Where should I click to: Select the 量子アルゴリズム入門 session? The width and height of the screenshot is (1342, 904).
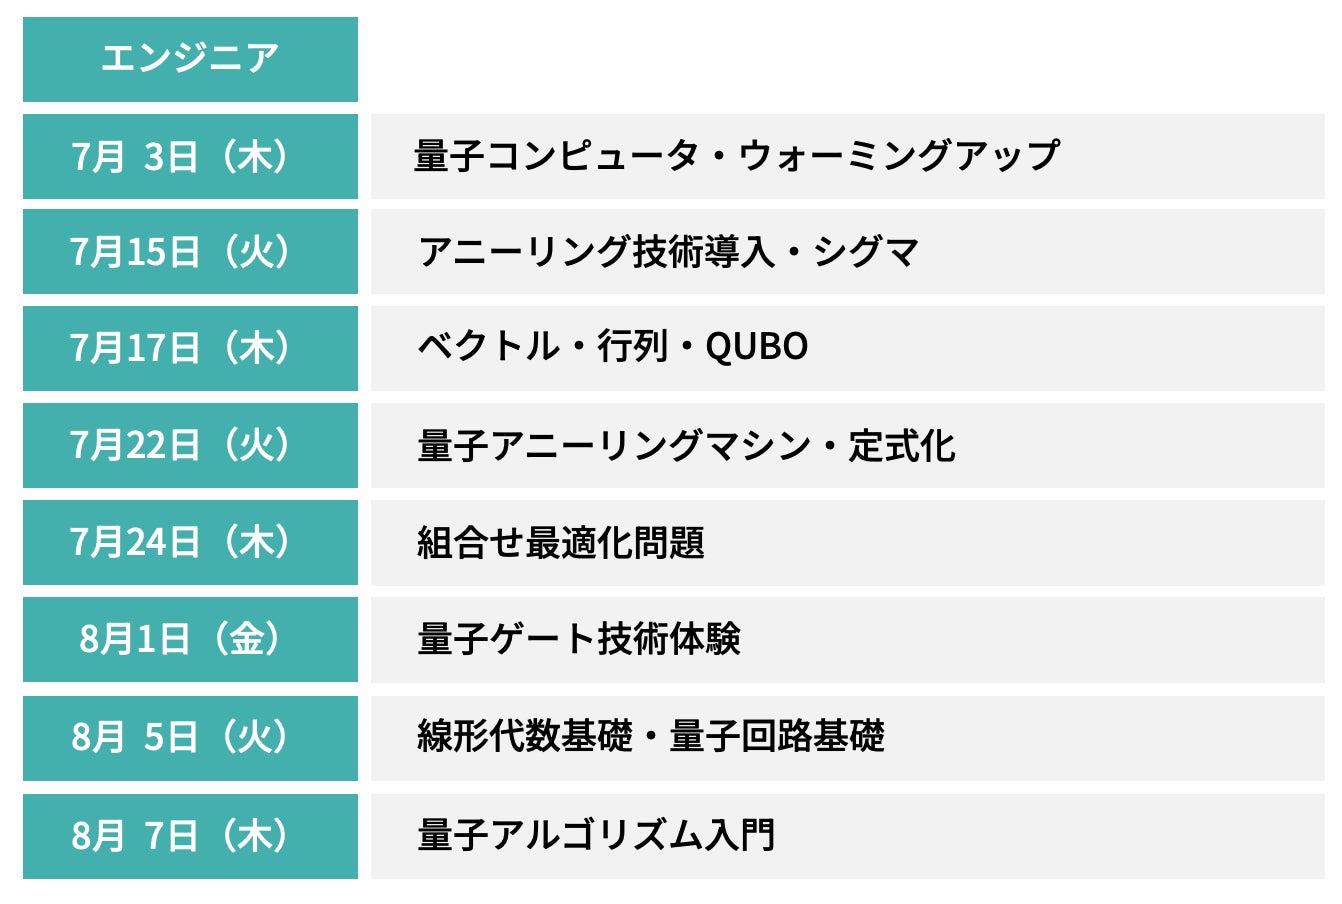click(x=596, y=835)
